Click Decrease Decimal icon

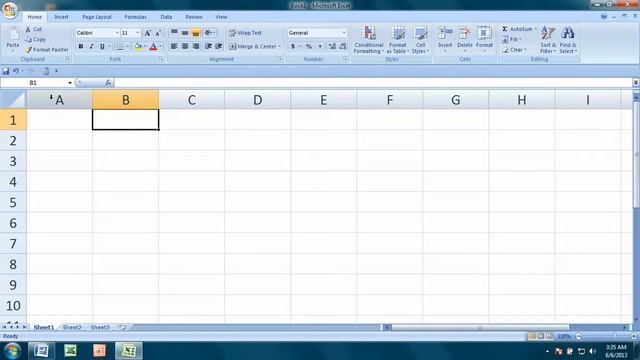342,47
